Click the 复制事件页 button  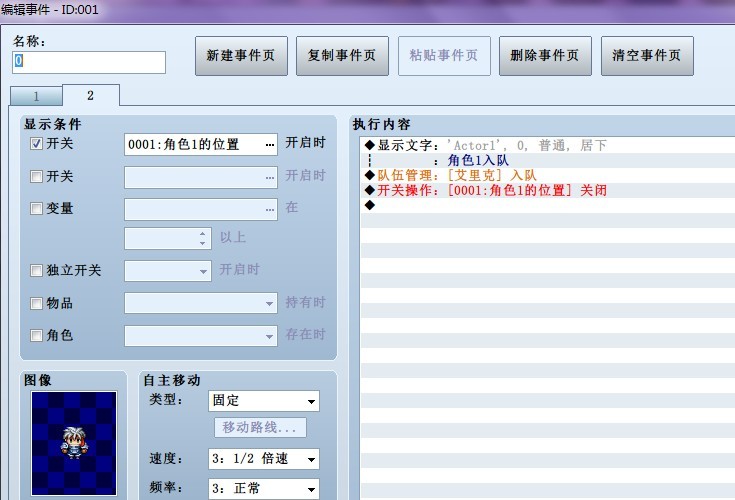[x=342, y=56]
